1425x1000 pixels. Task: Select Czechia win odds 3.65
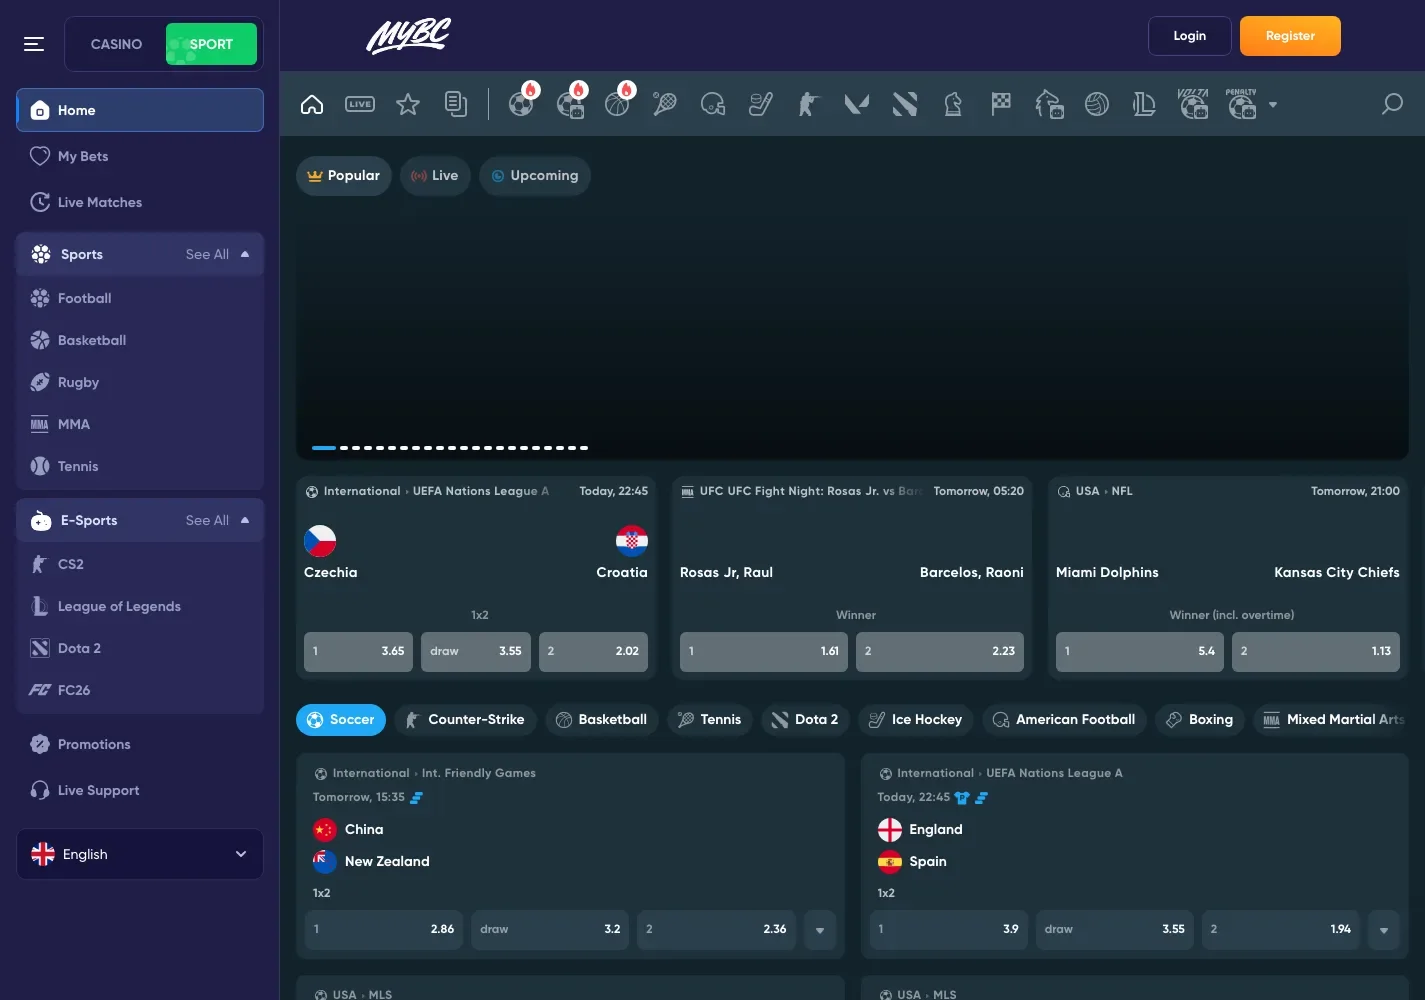(358, 651)
